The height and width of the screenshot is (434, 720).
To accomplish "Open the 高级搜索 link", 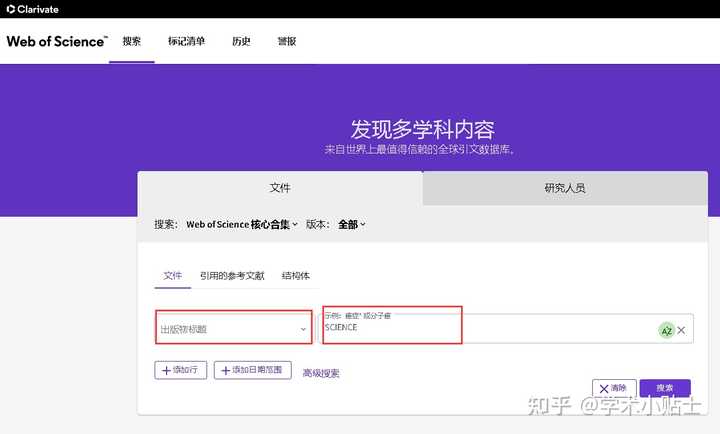I will 321,373.
